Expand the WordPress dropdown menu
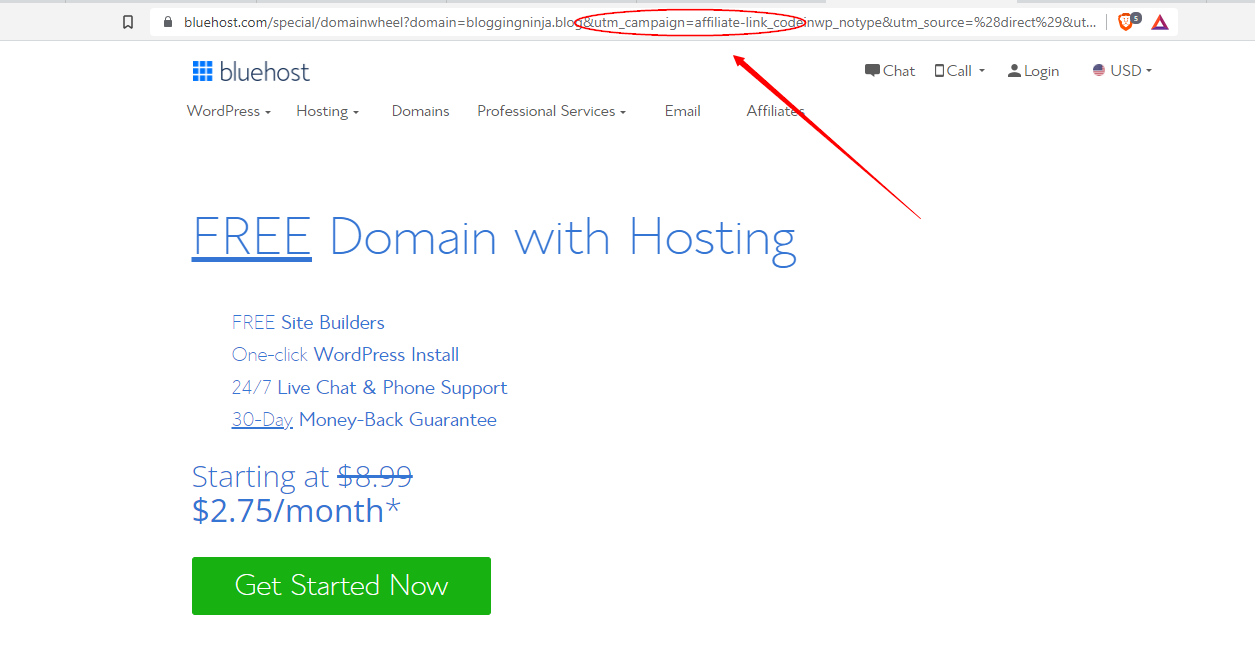Screen dimensions: 1255x661 coord(229,111)
